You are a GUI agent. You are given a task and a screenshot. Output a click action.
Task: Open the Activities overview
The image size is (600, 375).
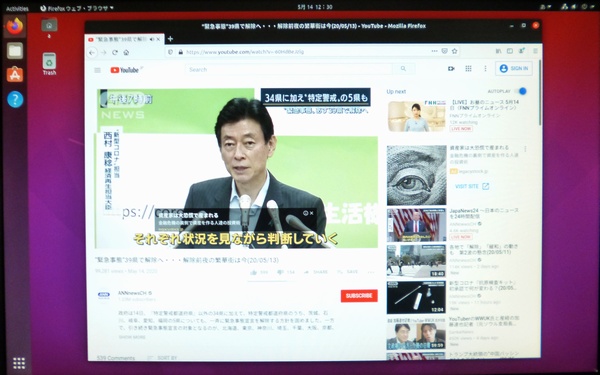click(17, 8)
